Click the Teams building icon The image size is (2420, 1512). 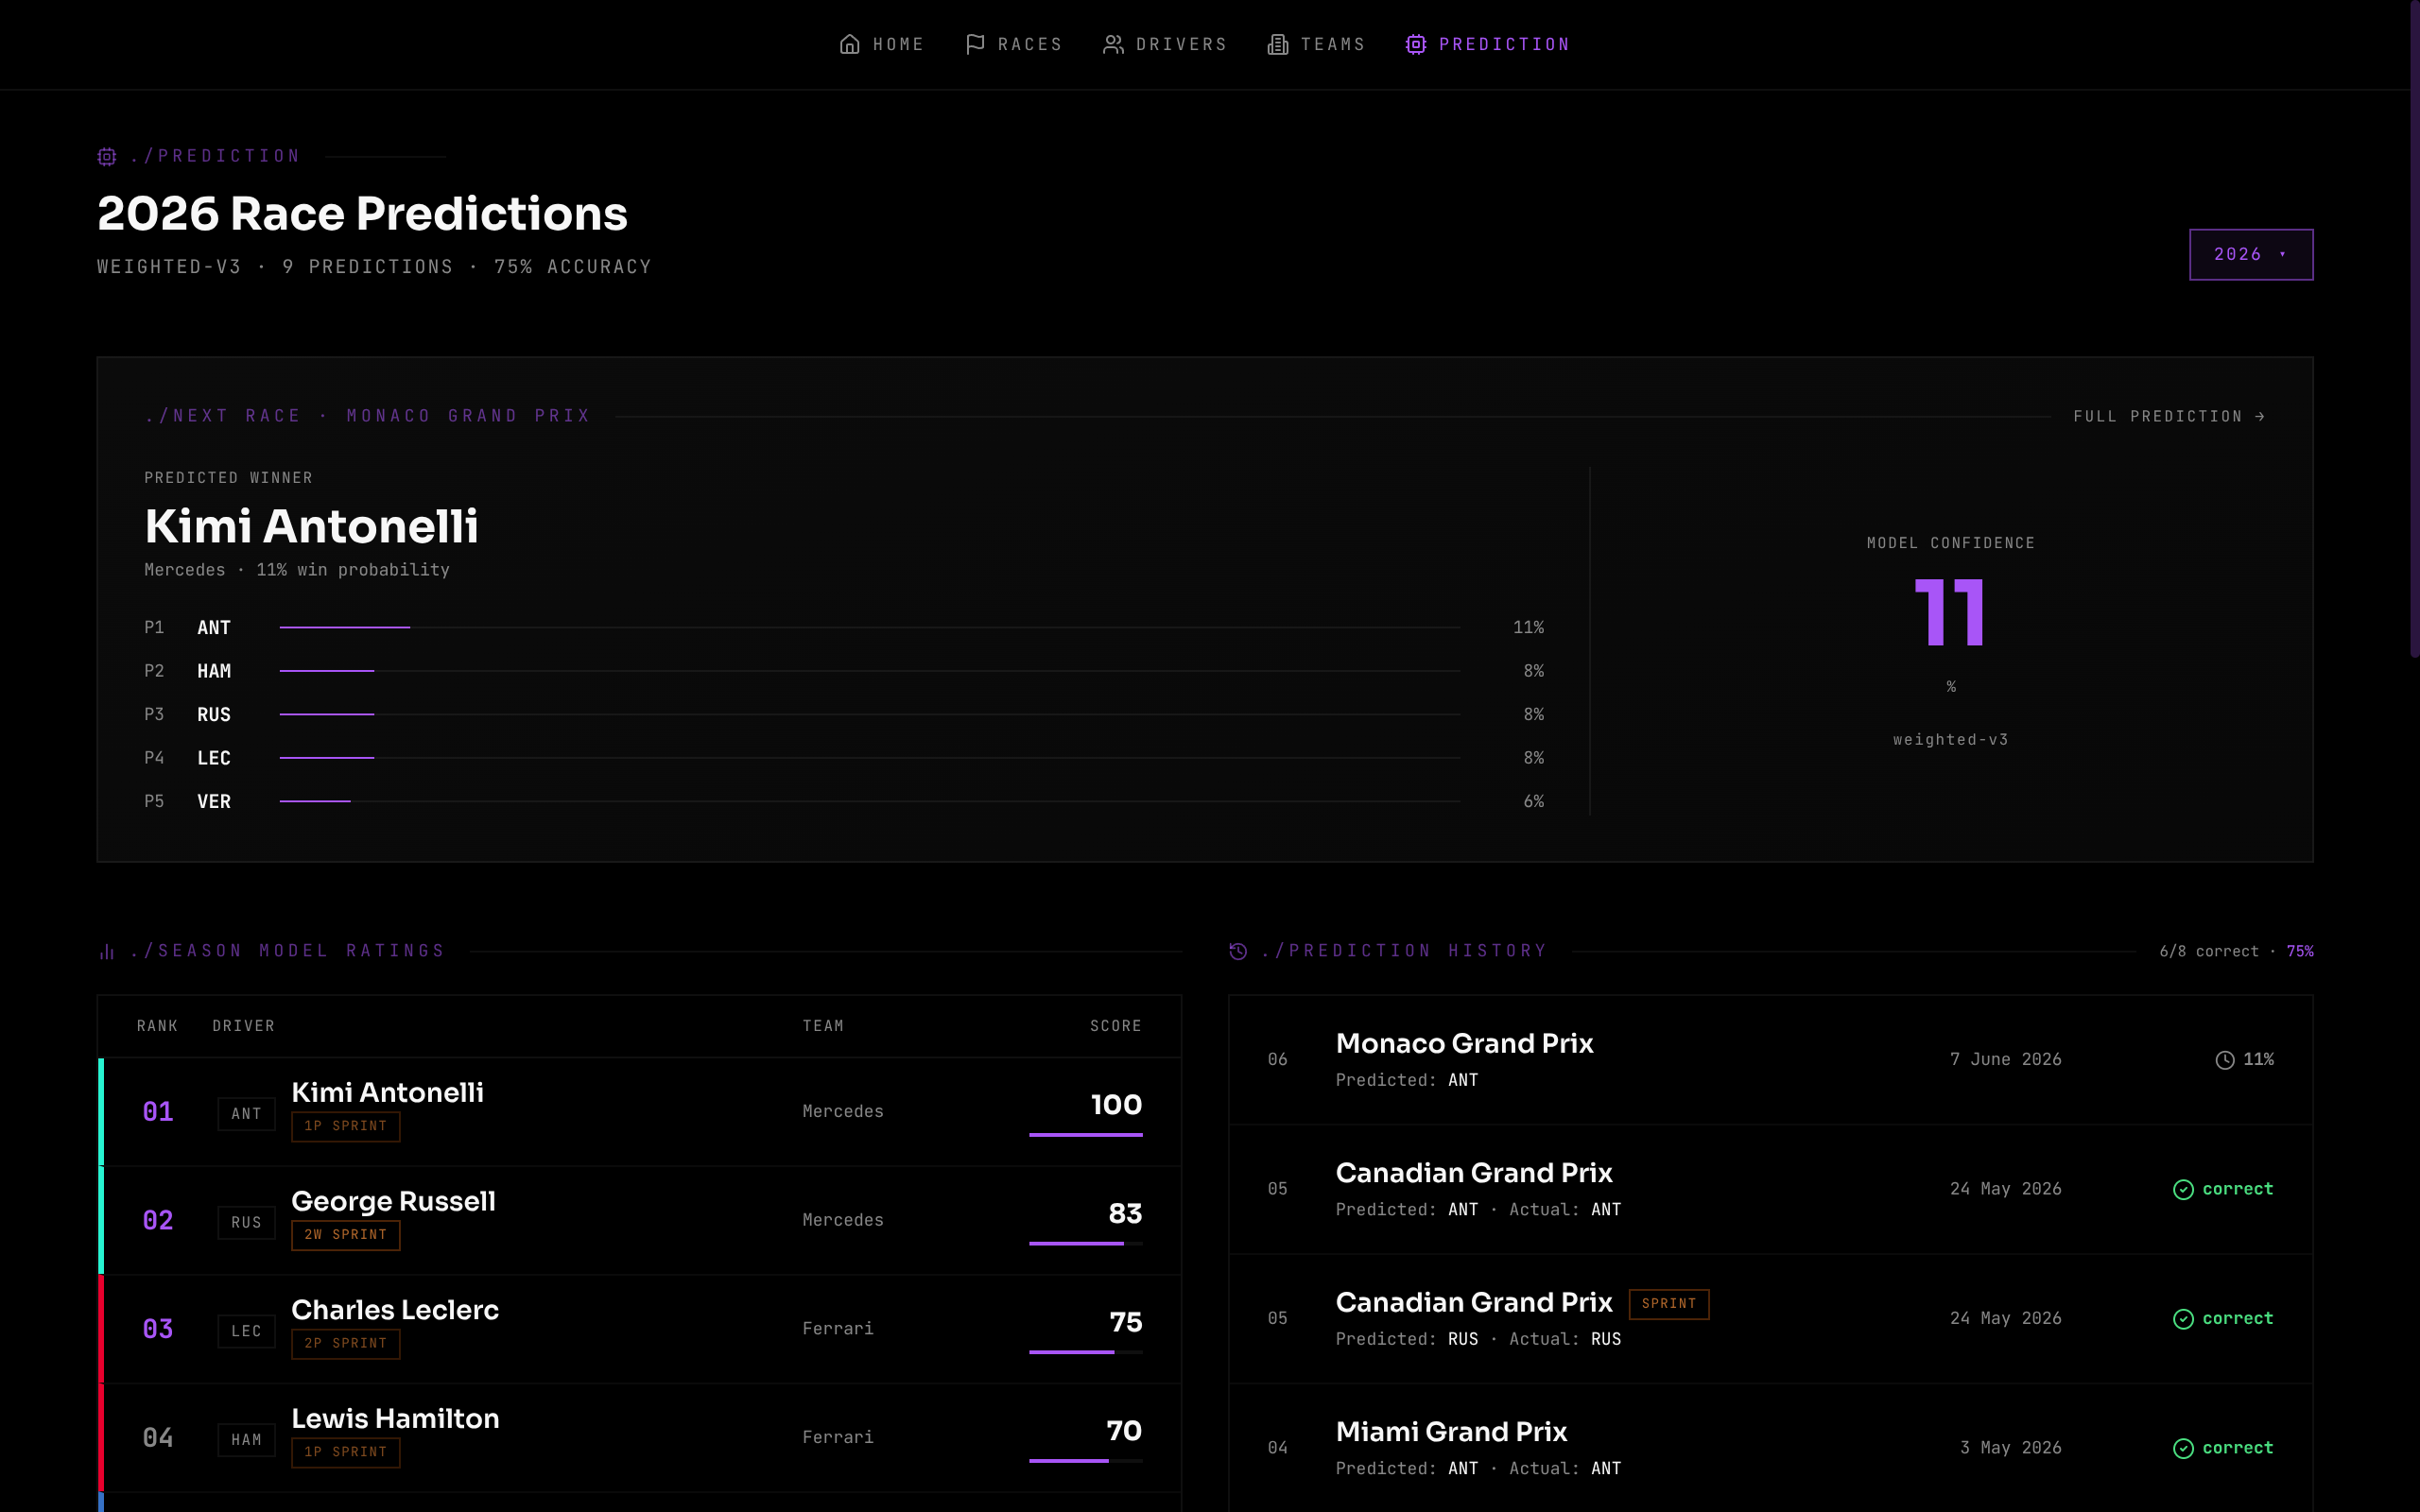(1278, 44)
